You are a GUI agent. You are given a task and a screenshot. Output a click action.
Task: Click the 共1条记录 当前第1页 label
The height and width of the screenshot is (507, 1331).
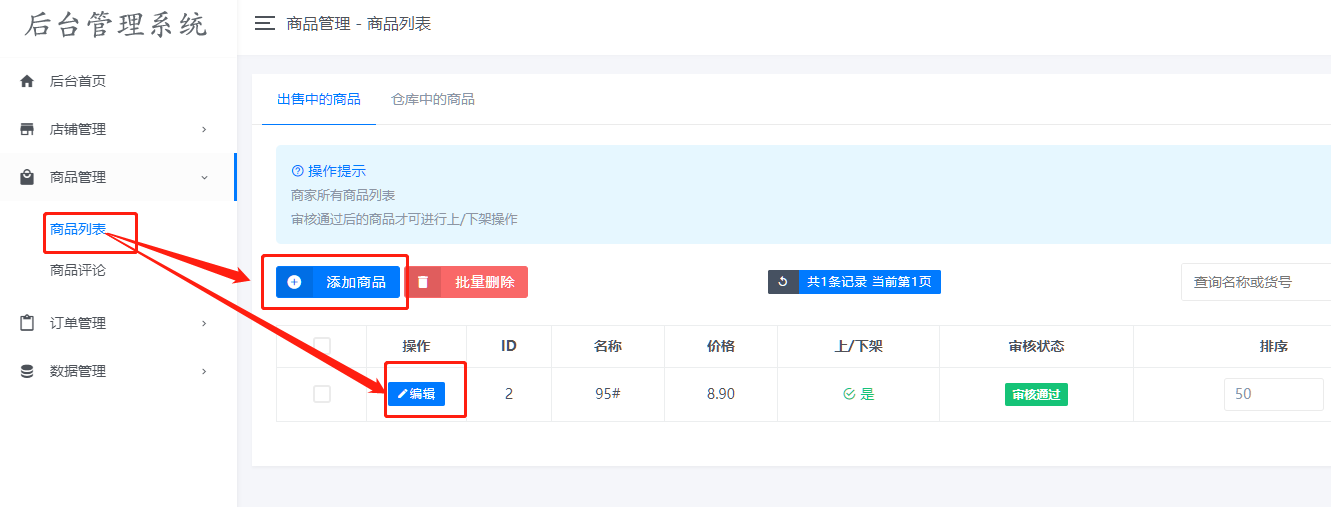pyautogui.click(x=869, y=282)
